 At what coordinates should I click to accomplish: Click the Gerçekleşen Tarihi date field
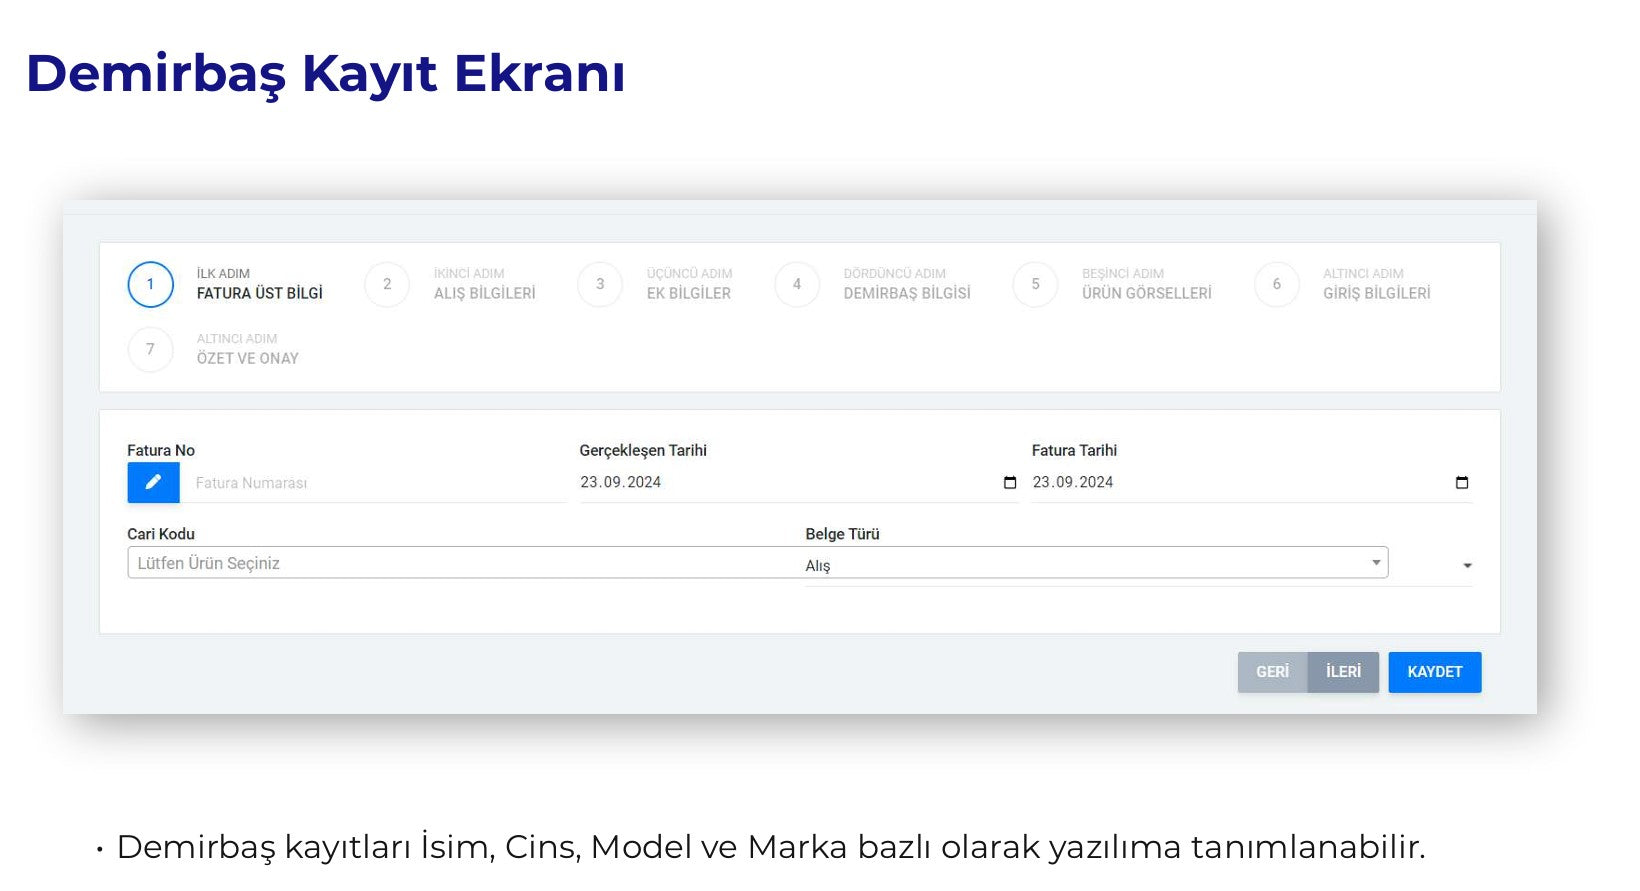(799, 483)
